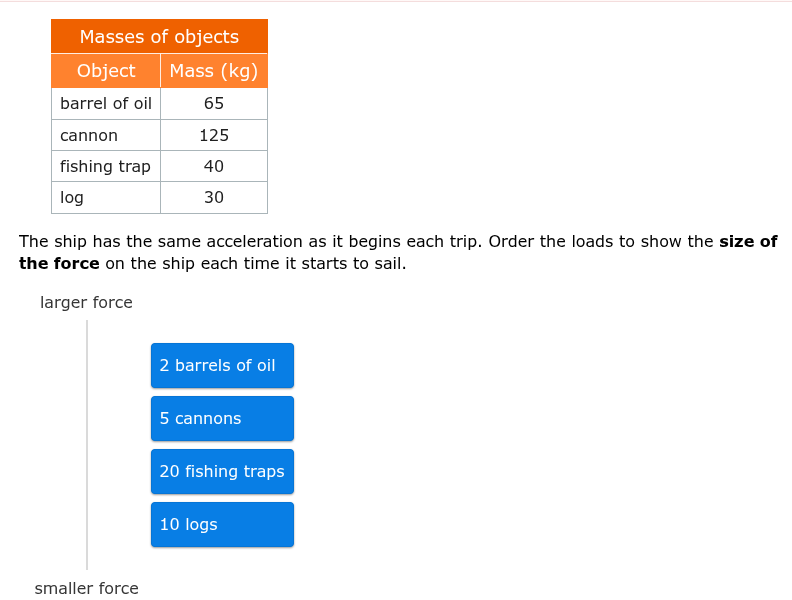The width and height of the screenshot is (792, 600).
Task: Click the 'larger force' label
Action: tap(86, 303)
